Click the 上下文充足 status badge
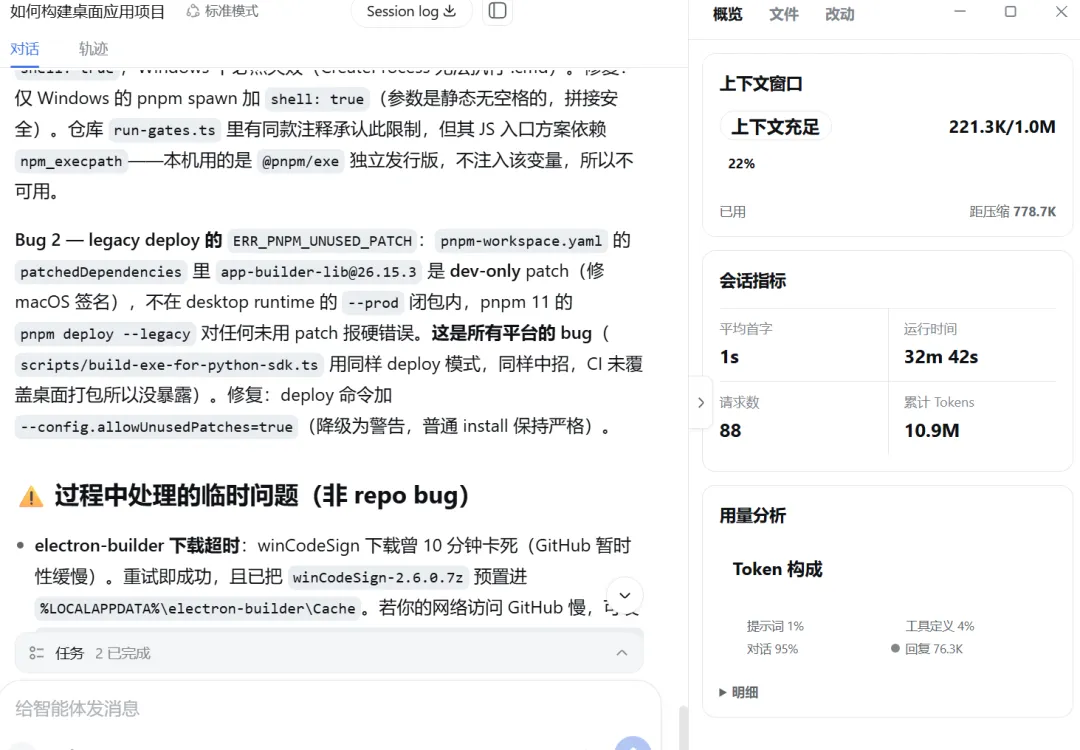This screenshot has height=750, width=1080. [775, 127]
